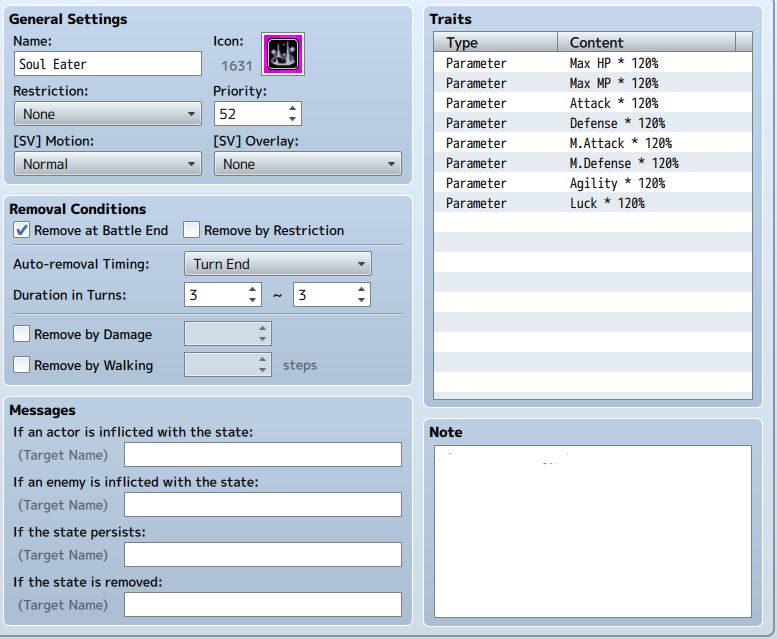Sort traits by Type column header
777x639 pixels.
pyautogui.click(x=496, y=43)
